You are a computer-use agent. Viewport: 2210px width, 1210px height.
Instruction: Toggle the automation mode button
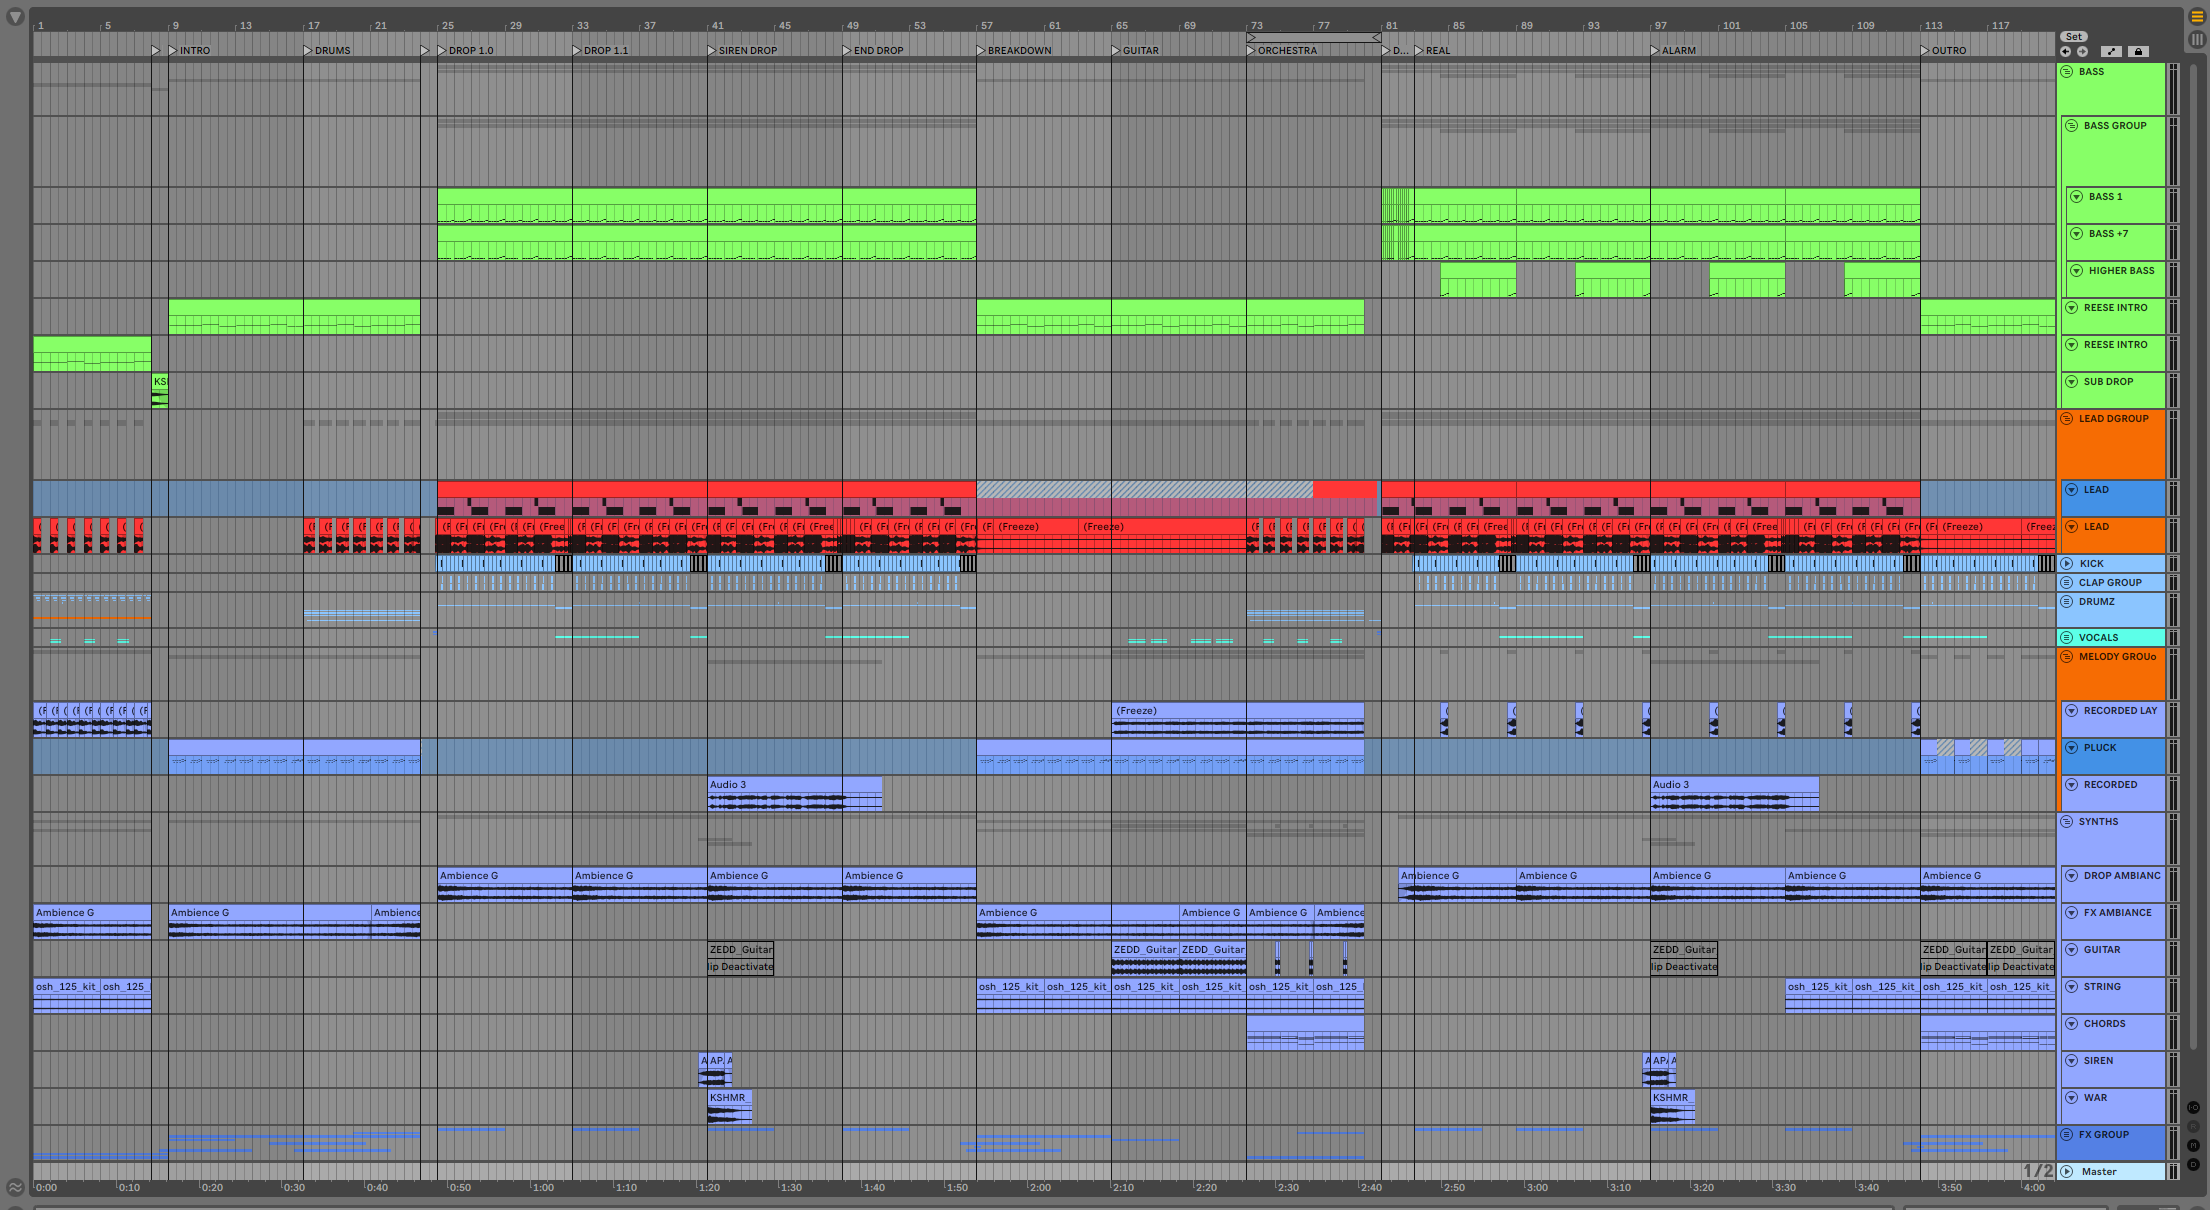[x=2111, y=51]
